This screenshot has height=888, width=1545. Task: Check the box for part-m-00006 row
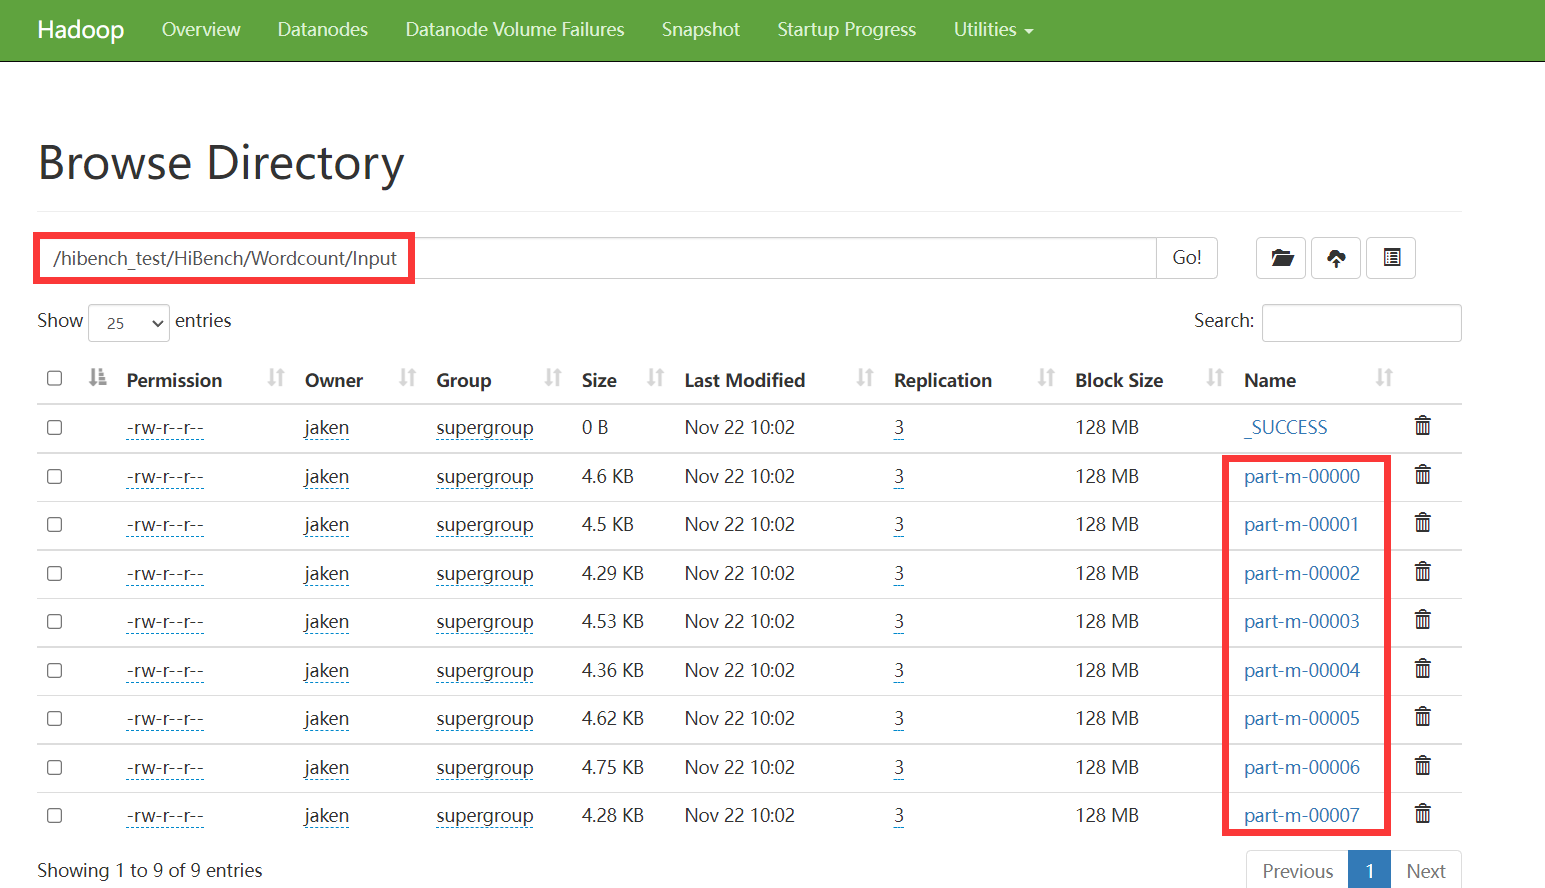tap(54, 767)
